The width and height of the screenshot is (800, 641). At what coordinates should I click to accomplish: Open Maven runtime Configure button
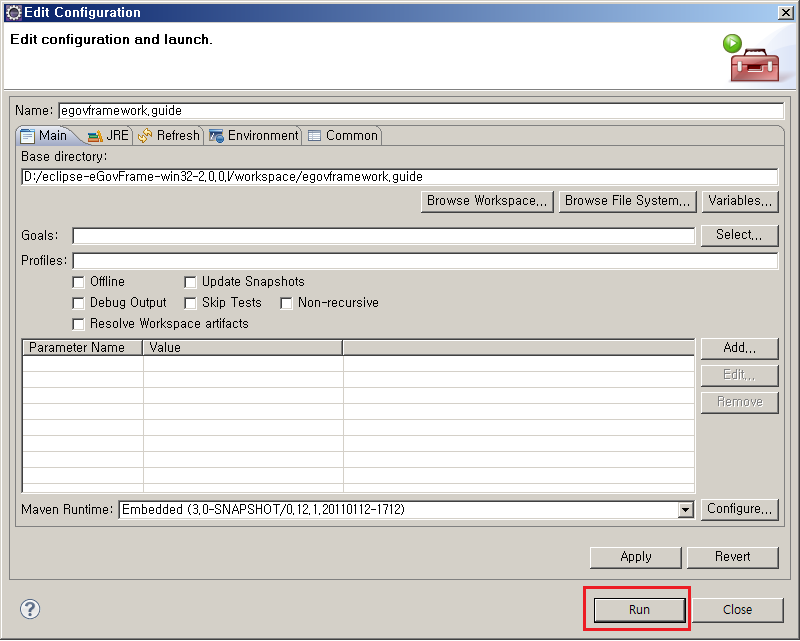coord(739,509)
